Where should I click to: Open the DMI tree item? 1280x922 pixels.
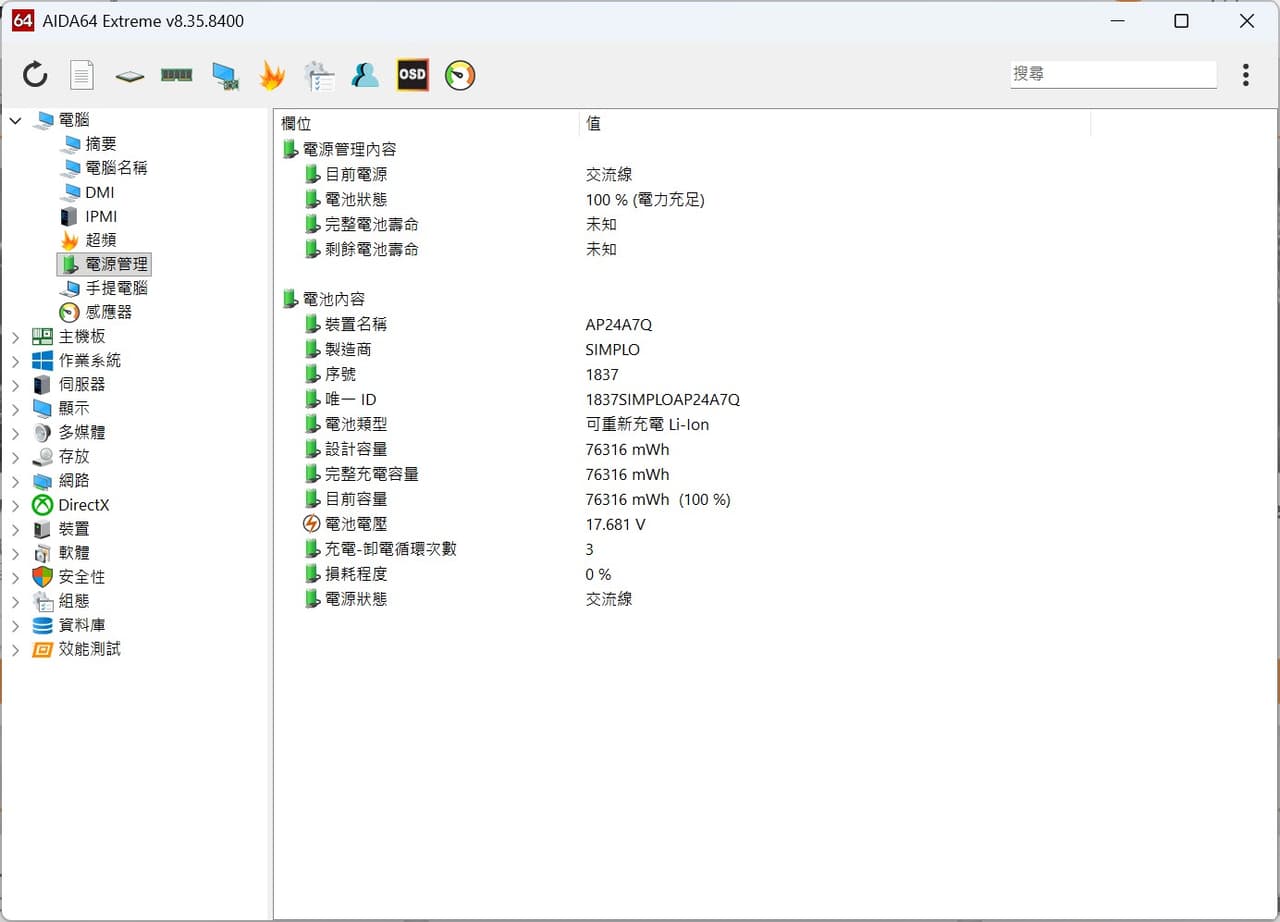(x=100, y=192)
